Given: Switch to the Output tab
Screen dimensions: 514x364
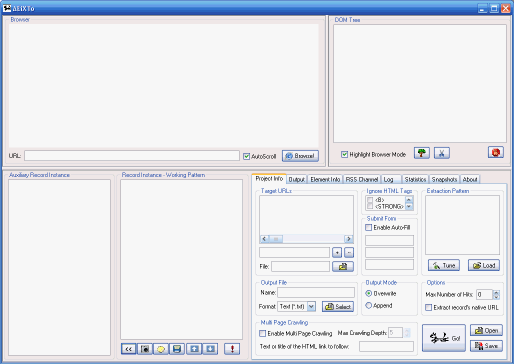Looking at the screenshot, I should (x=296, y=179).
